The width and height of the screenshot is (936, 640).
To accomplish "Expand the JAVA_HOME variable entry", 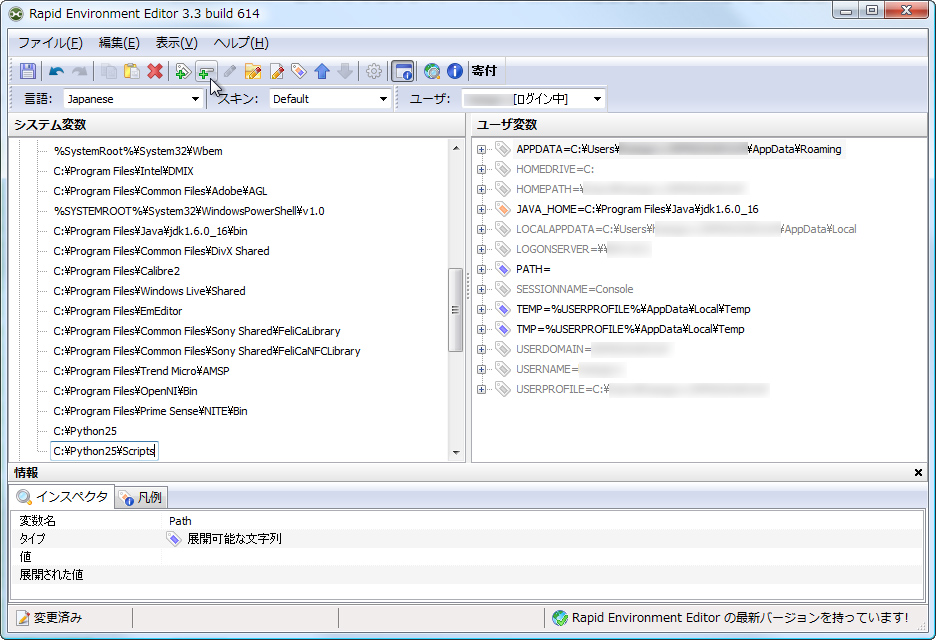I will (481, 209).
